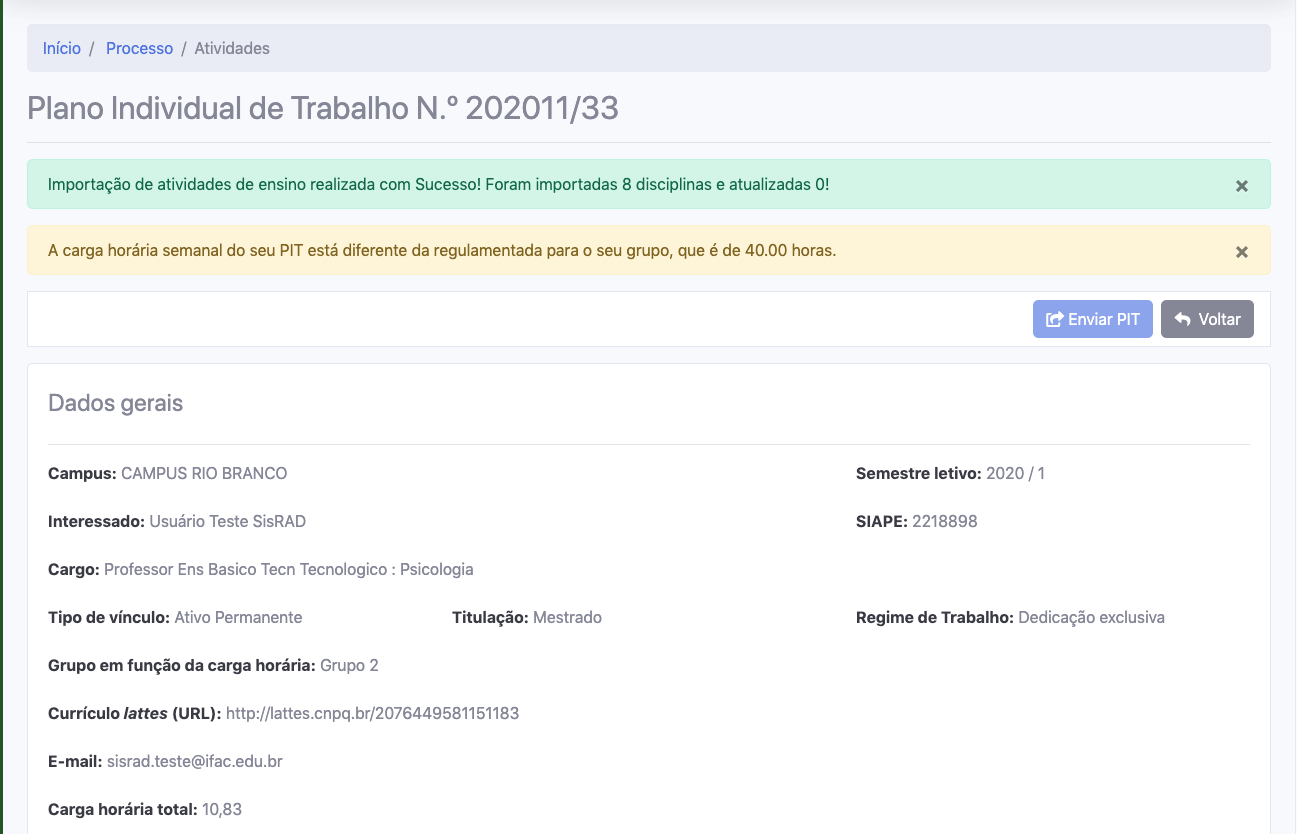Viewport: 1297px width, 834px height.
Task: Dismiss the green import success alert
Action: point(1241,186)
